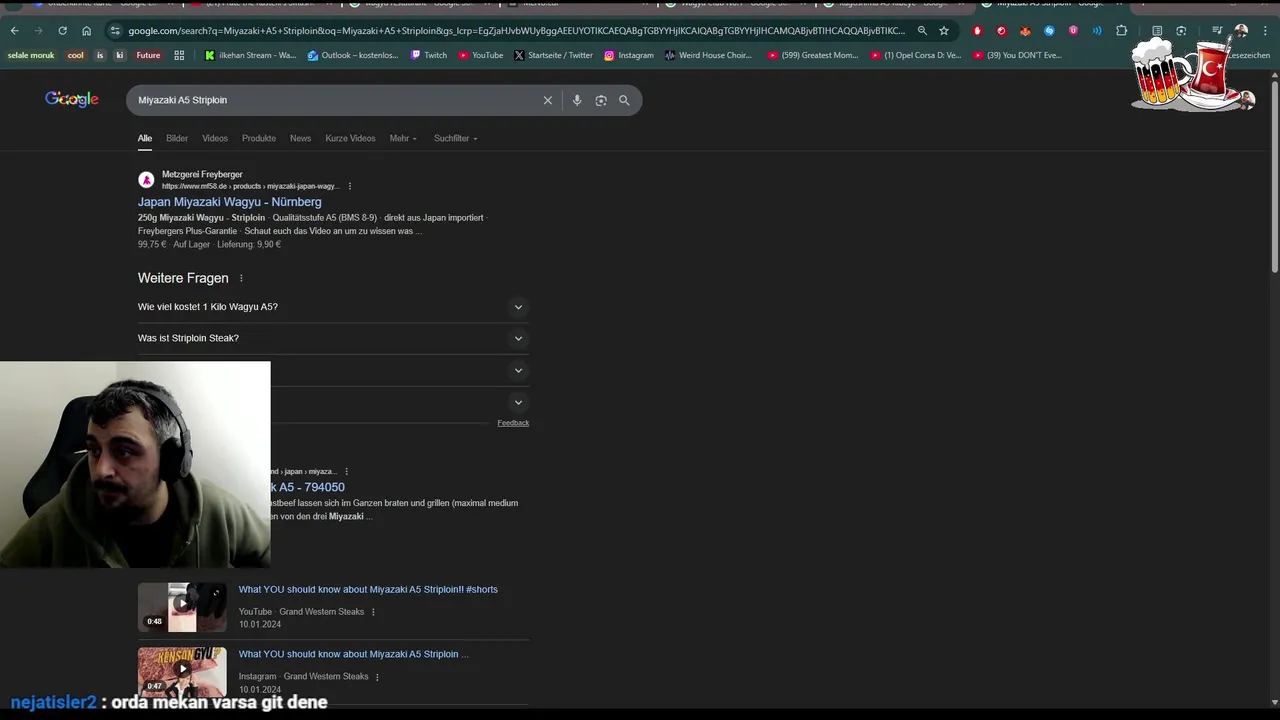Open the reading list side panel icon
This screenshot has width=1280, height=720.
point(1157,31)
